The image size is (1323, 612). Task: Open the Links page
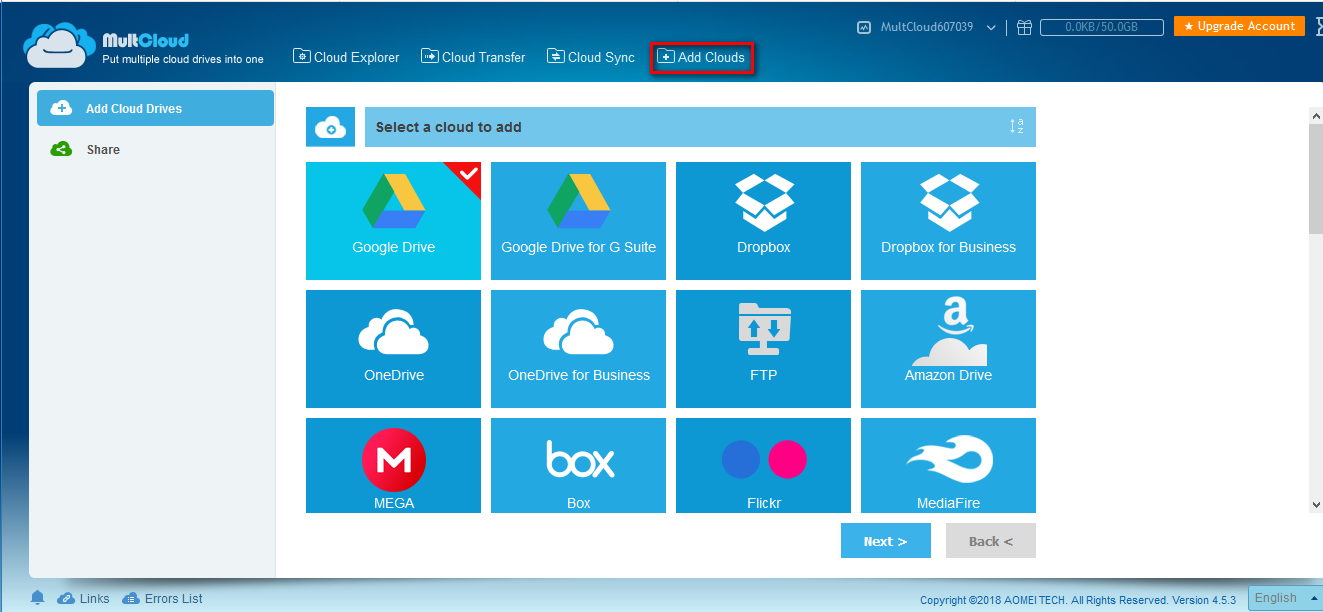tap(84, 598)
